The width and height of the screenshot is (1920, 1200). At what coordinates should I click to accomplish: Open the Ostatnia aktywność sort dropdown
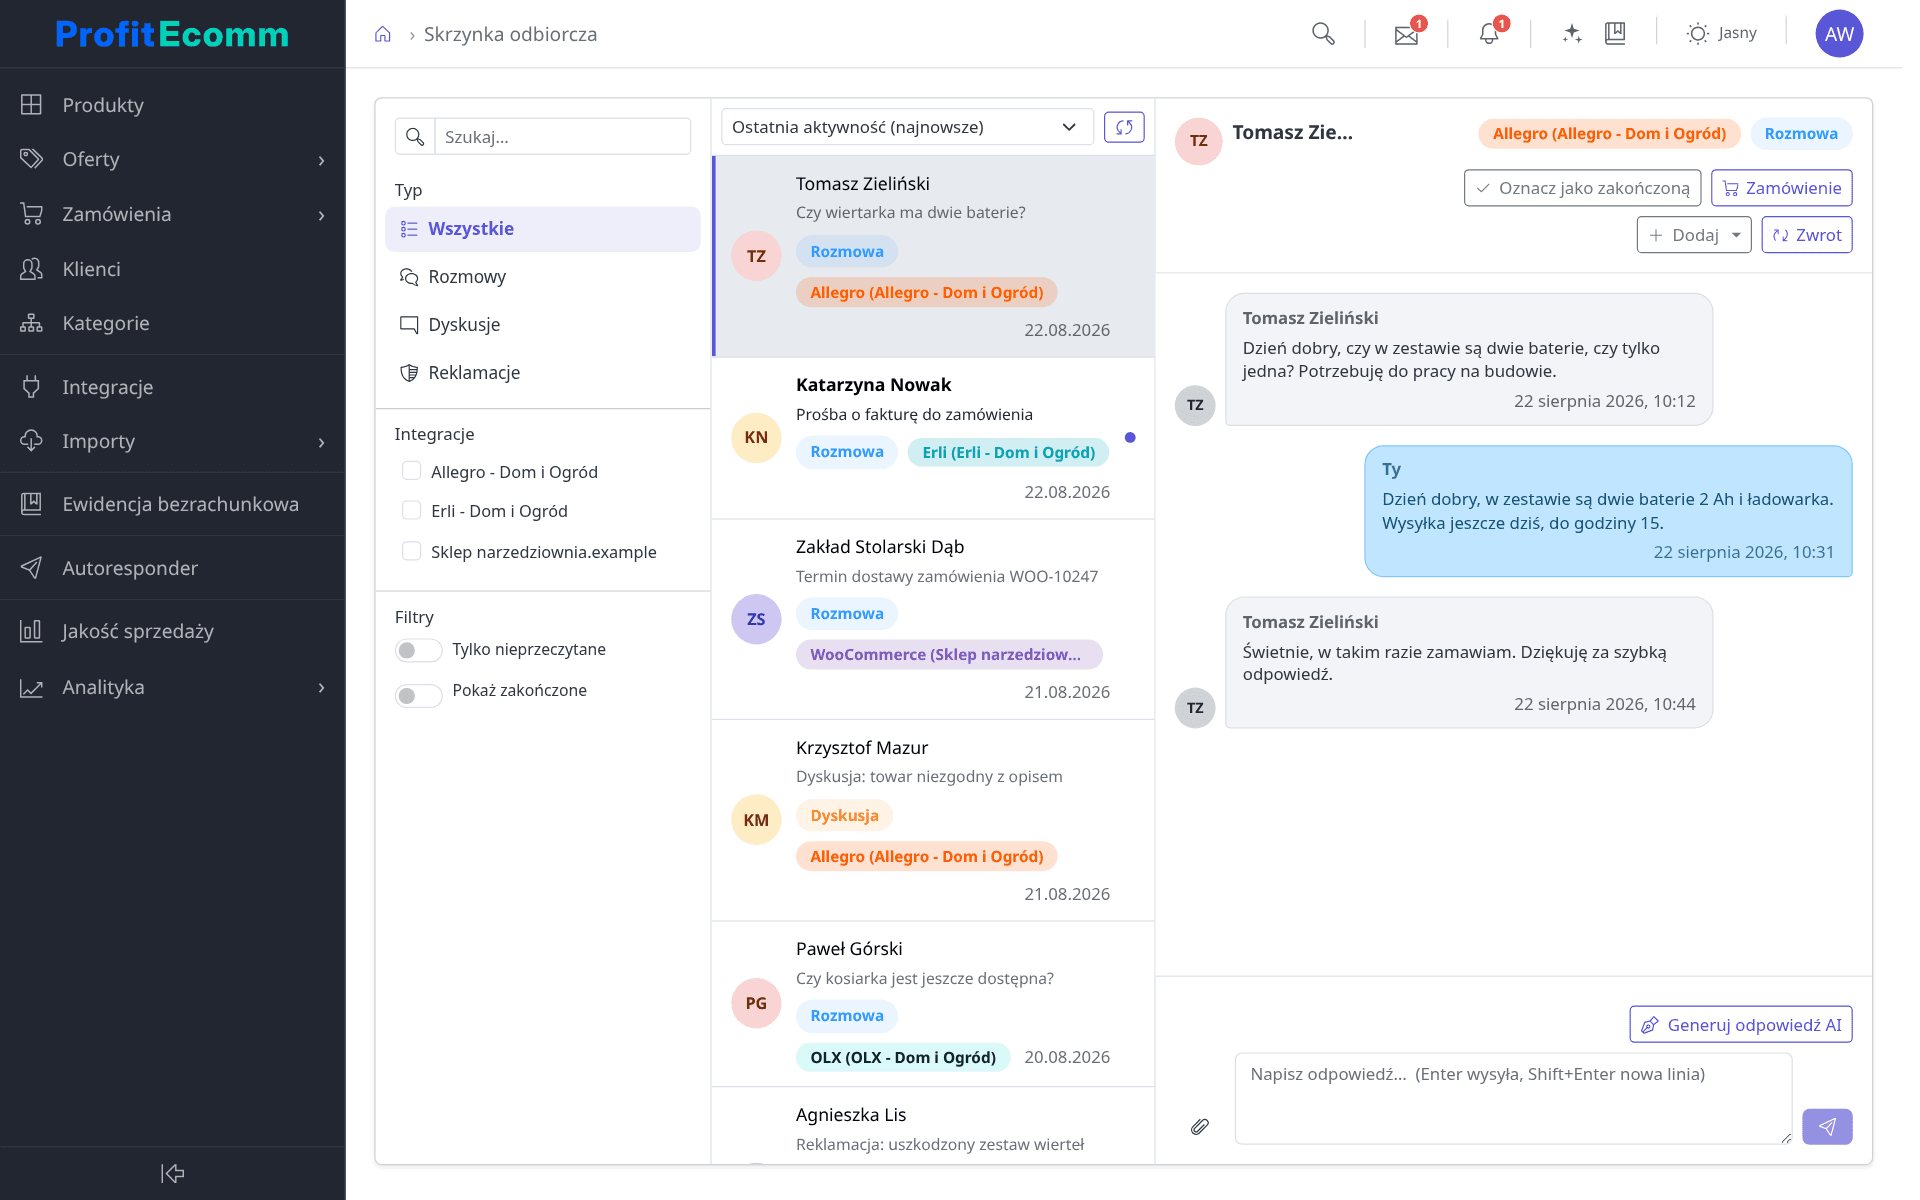906,127
